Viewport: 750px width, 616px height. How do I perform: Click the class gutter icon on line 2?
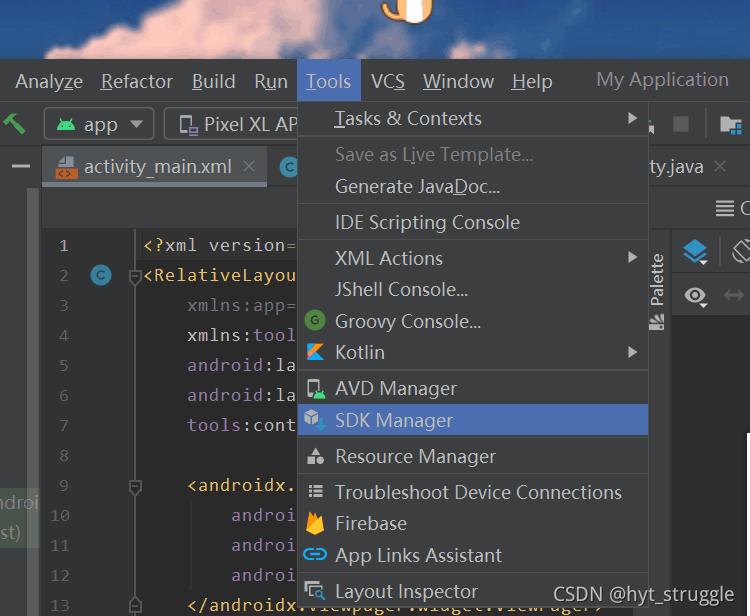point(100,275)
